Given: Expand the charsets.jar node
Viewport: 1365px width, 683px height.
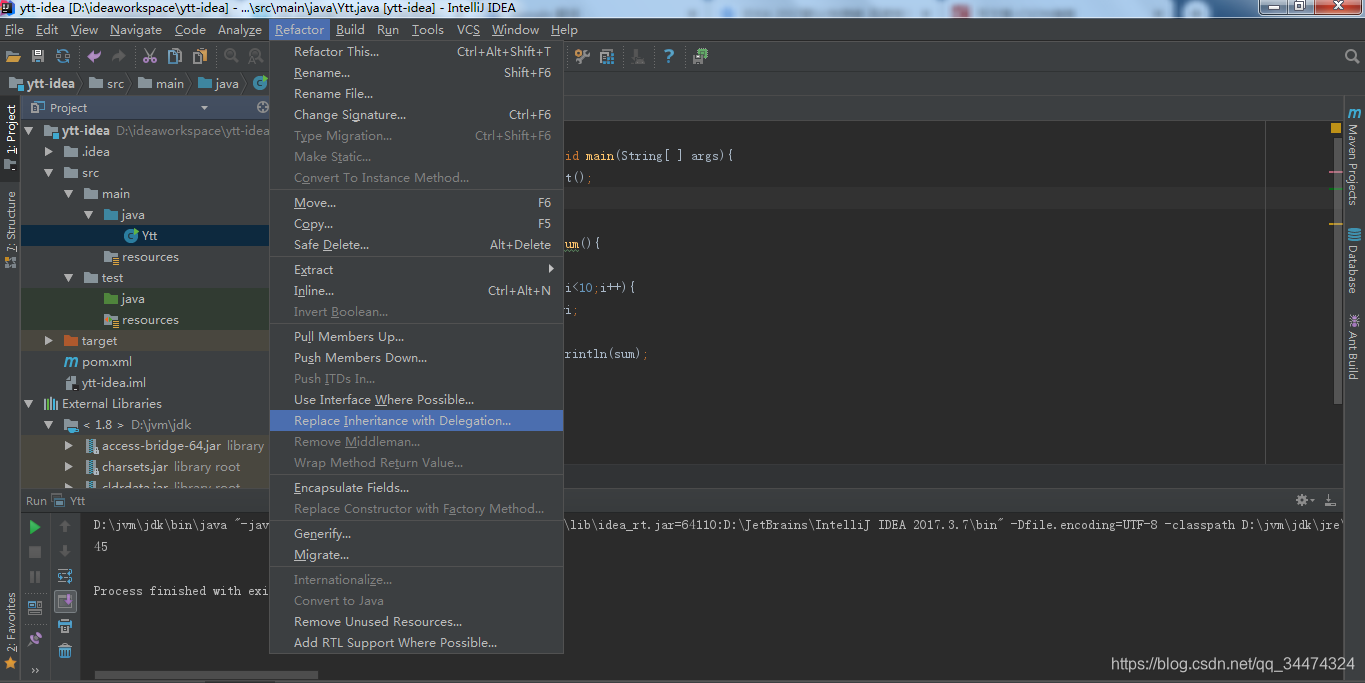Looking at the screenshot, I should [x=69, y=467].
